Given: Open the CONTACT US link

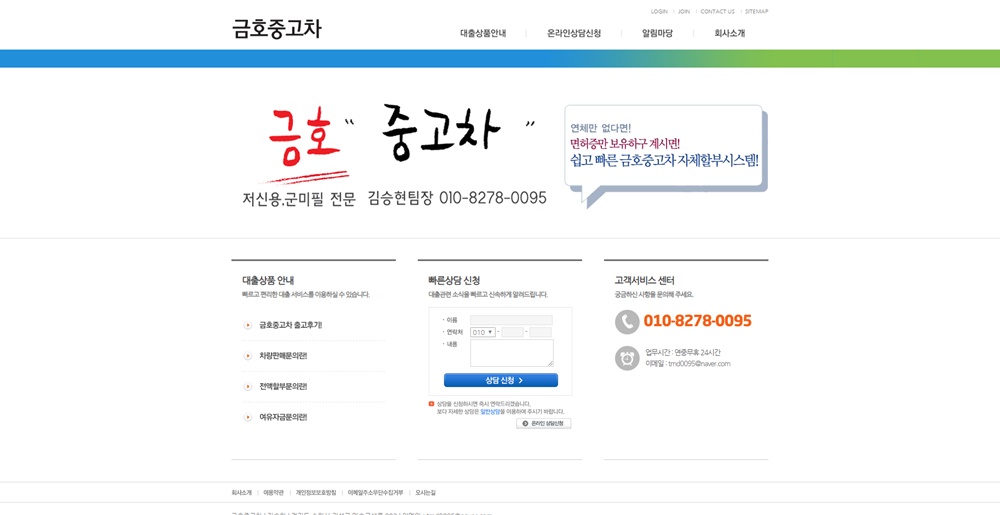Looking at the screenshot, I should point(717,11).
